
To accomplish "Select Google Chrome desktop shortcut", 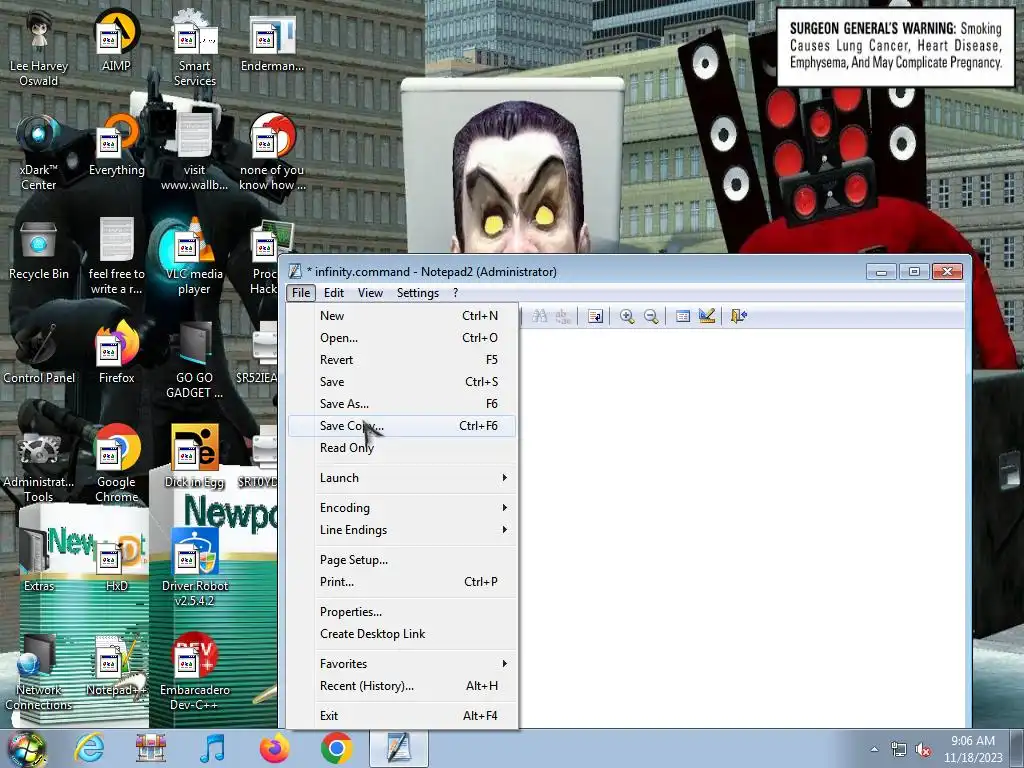I will click(116, 464).
